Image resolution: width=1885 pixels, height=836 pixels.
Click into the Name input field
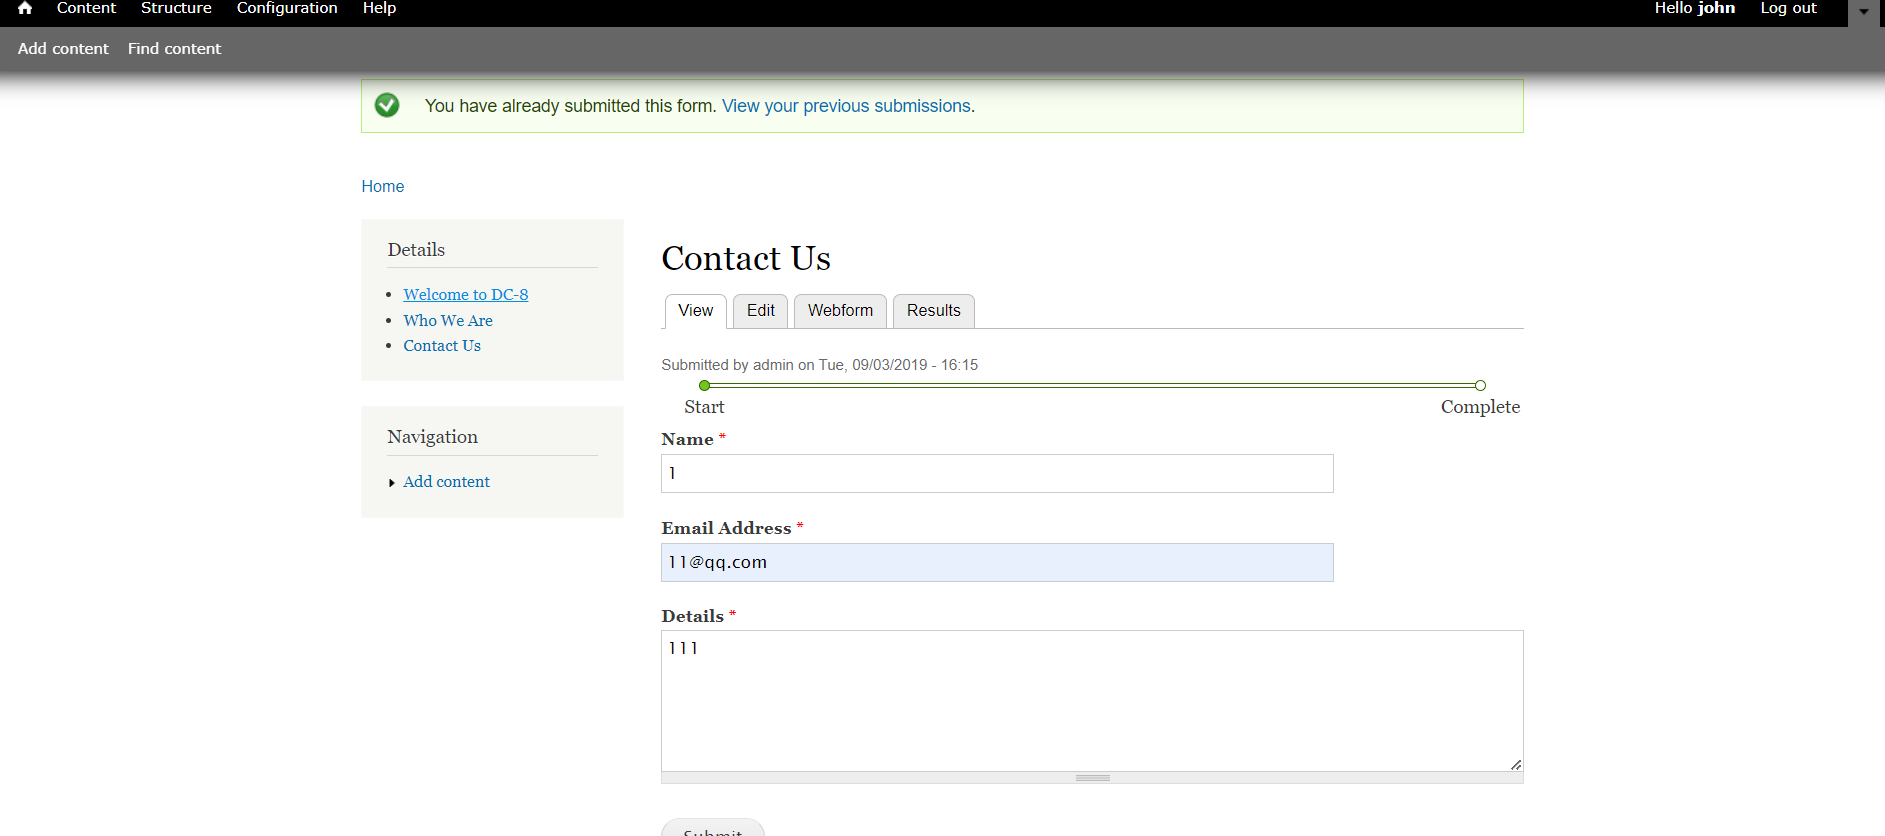coord(997,473)
